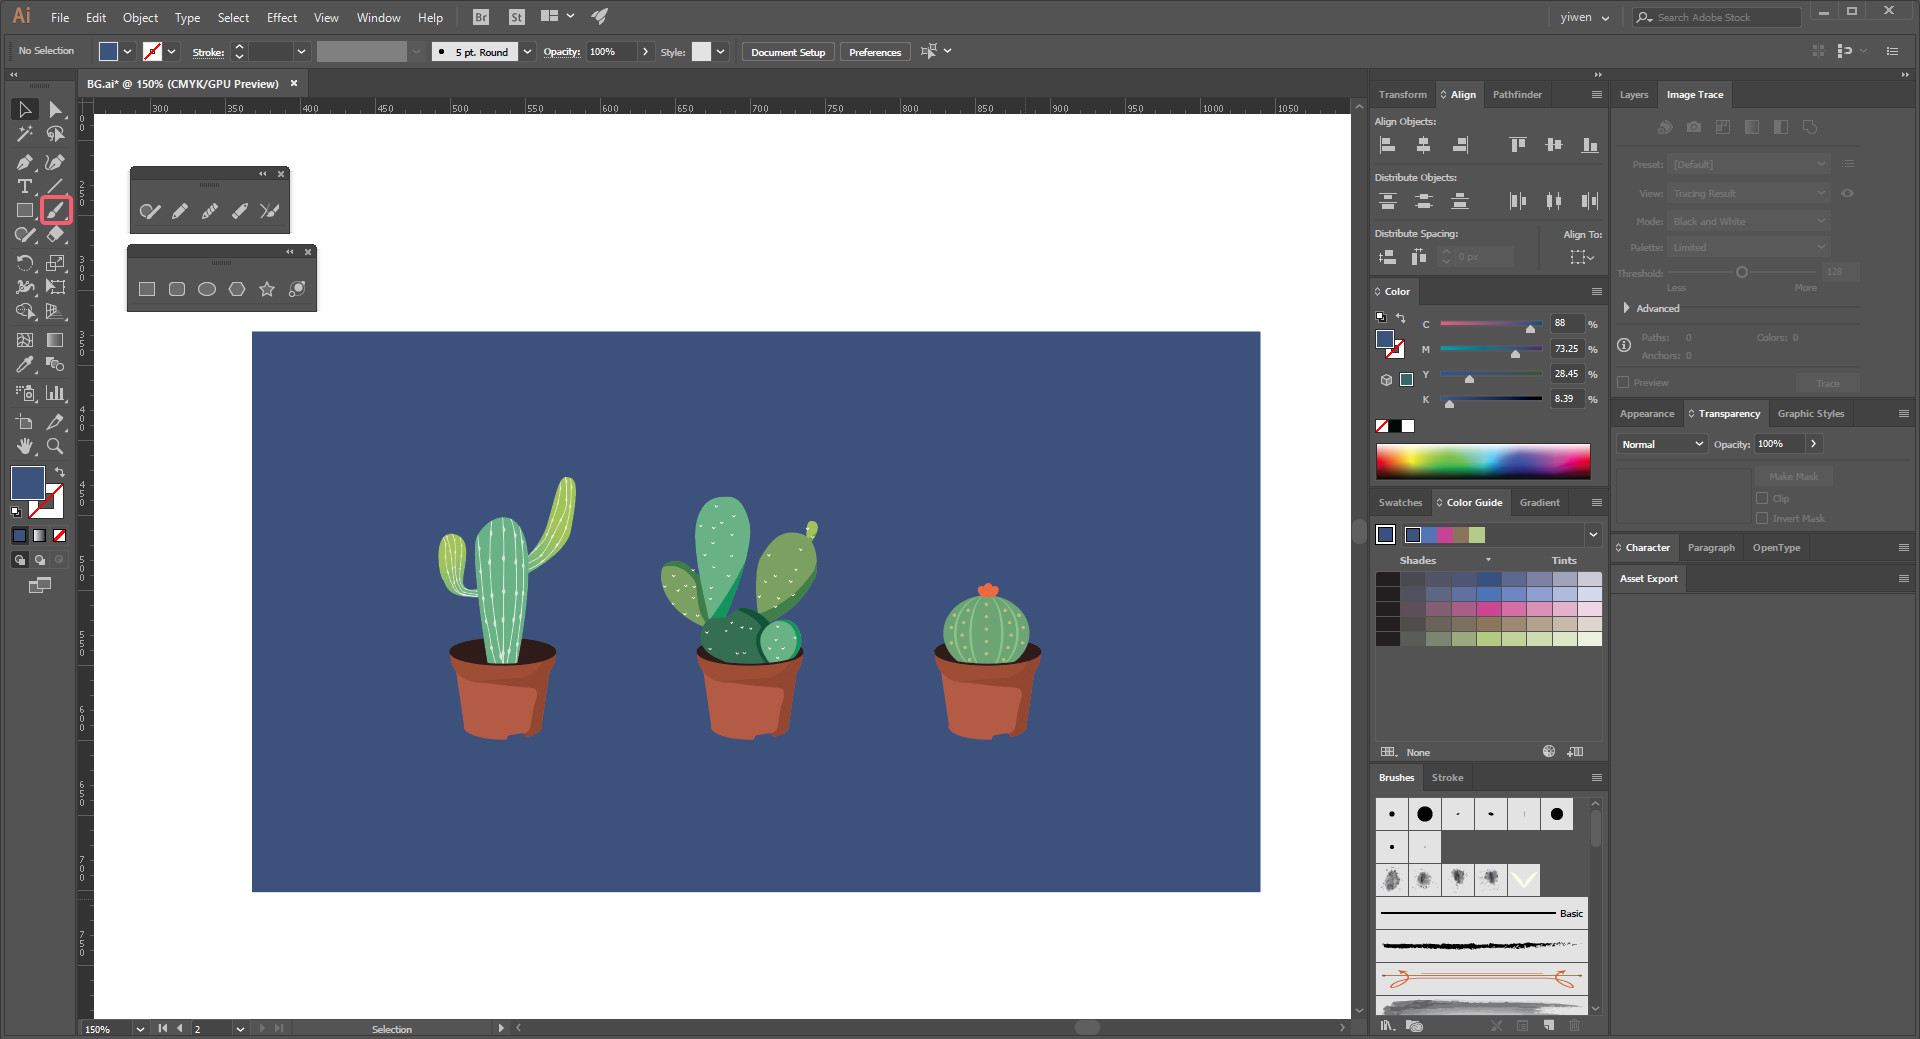The height and width of the screenshot is (1039, 1920).
Task: Select the Zoom tool magnifier
Action: [56, 446]
